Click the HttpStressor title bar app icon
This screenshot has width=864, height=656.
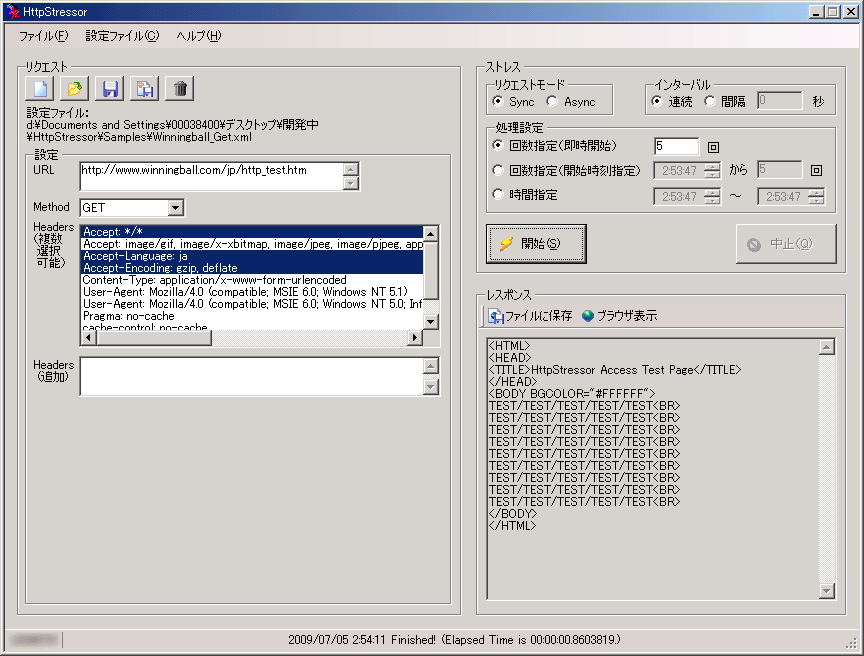click(12, 11)
